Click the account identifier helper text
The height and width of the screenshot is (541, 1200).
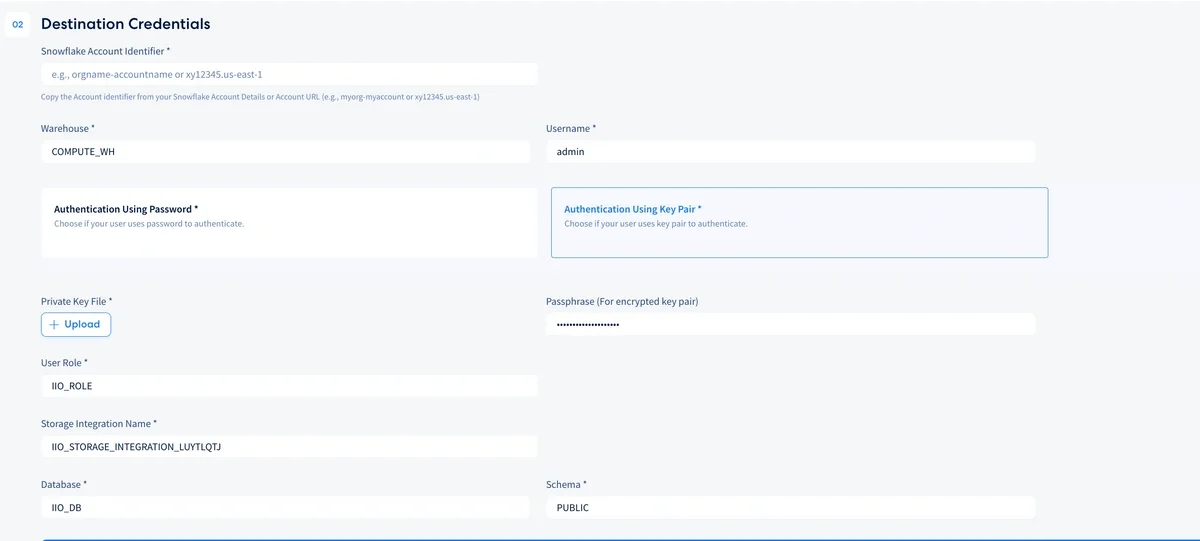[x=260, y=97]
